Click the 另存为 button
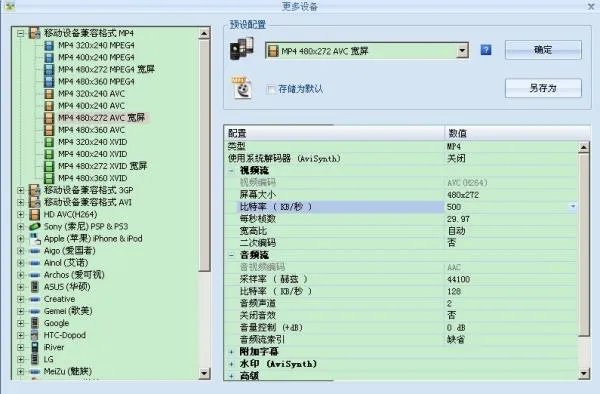 pyautogui.click(x=543, y=88)
